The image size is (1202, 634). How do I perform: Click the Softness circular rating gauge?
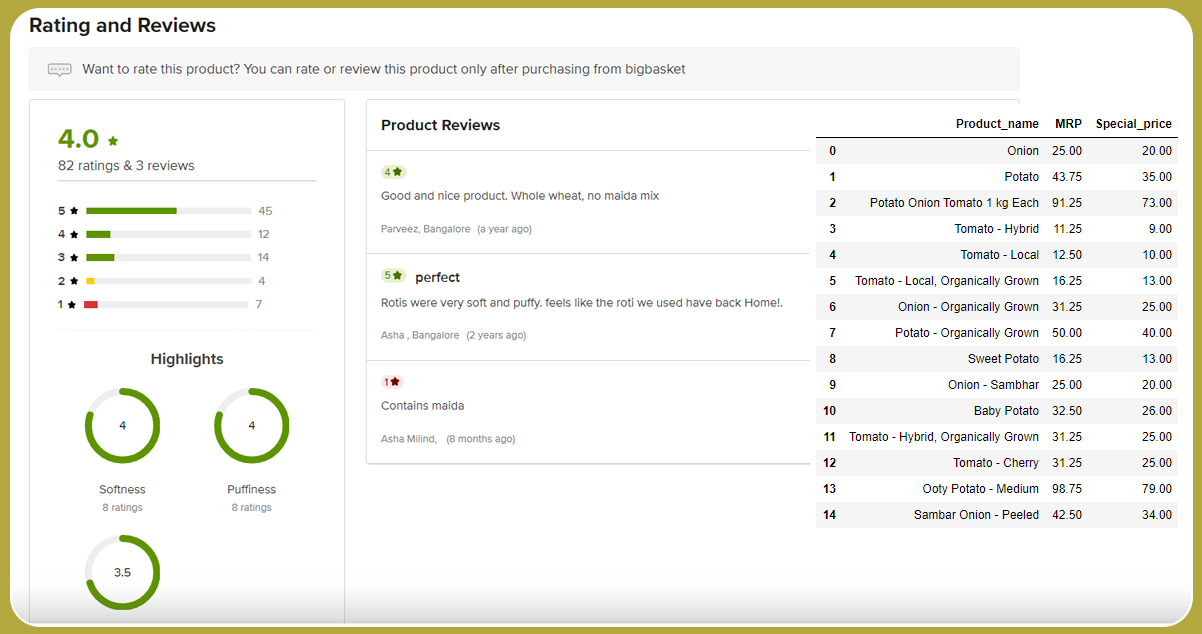(122, 426)
